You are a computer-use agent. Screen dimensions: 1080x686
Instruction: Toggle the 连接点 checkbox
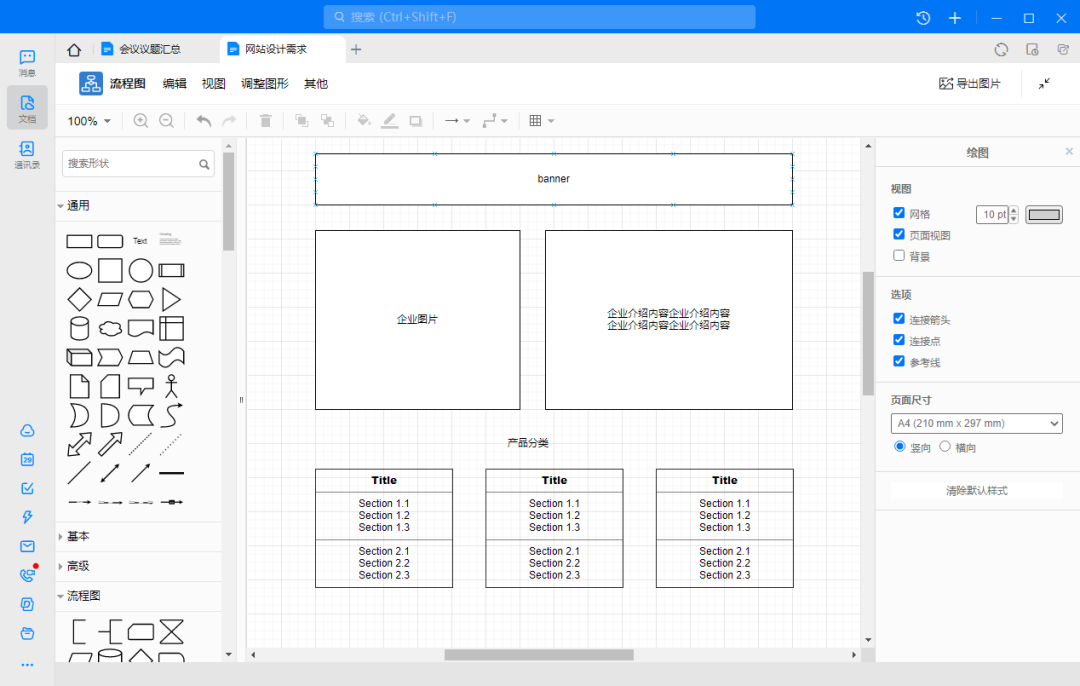tap(899, 340)
